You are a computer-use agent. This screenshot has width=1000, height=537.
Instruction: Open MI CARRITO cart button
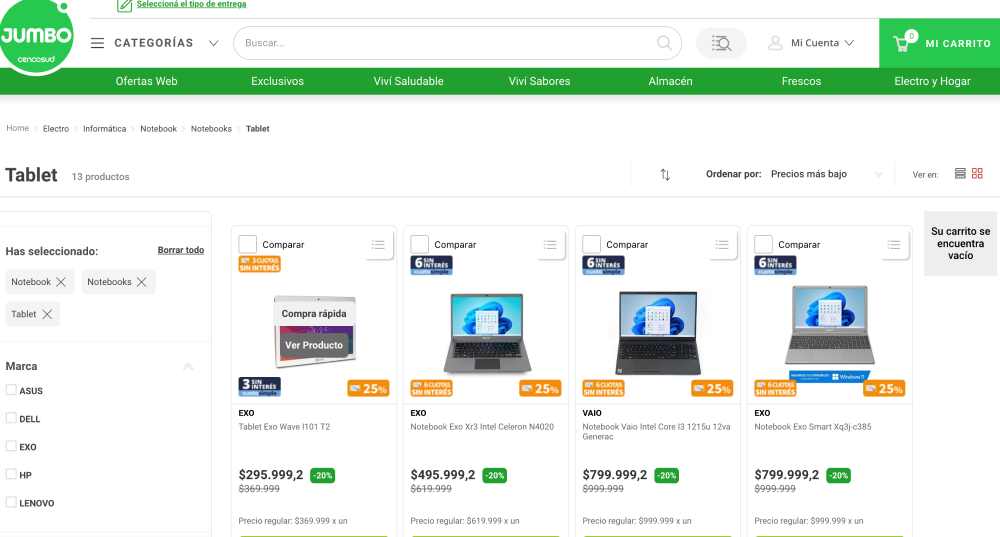[939, 43]
